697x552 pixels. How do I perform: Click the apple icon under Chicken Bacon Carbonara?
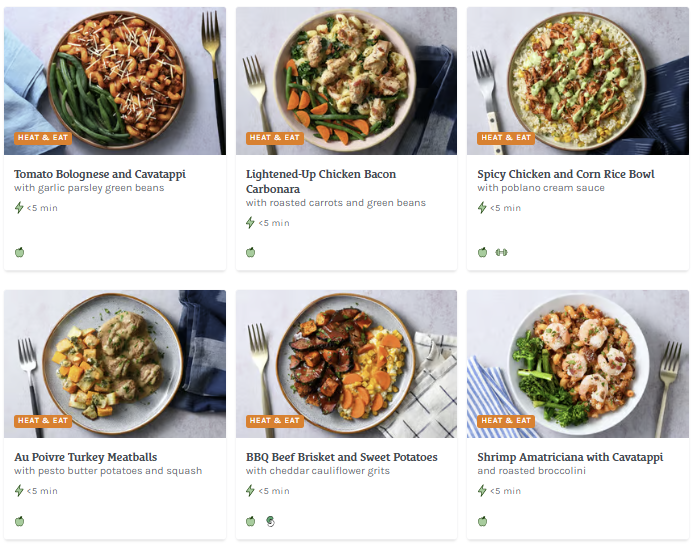click(x=251, y=252)
